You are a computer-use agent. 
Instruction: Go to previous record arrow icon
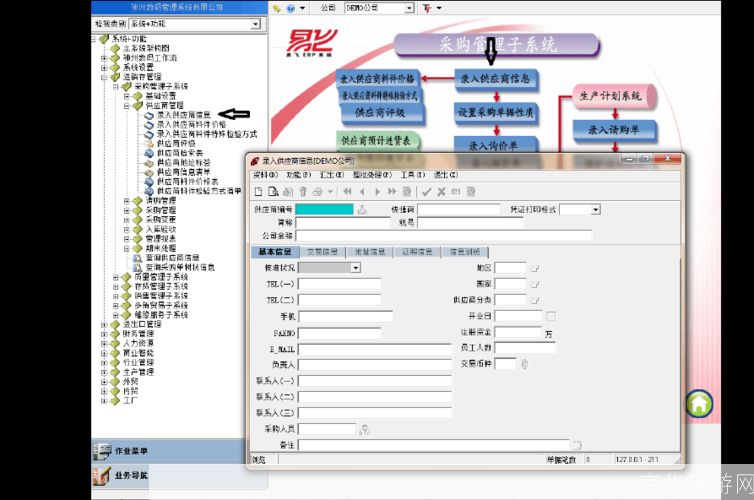(362, 192)
